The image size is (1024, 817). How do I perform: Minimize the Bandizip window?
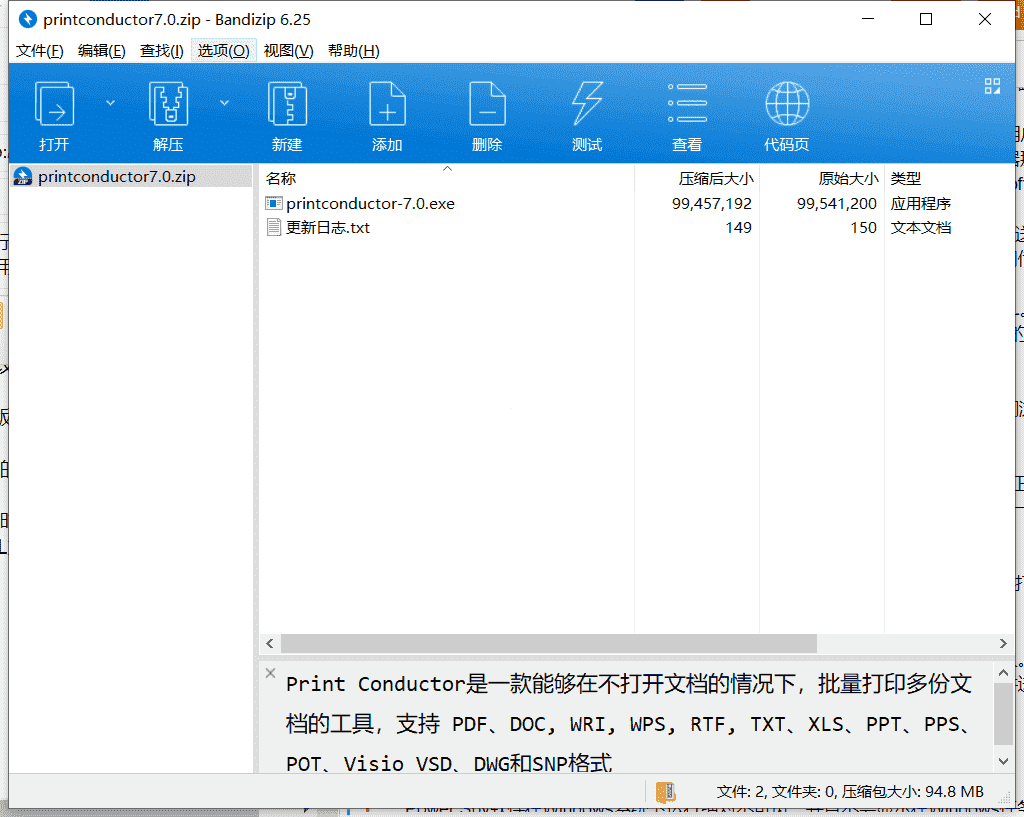(x=868, y=20)
